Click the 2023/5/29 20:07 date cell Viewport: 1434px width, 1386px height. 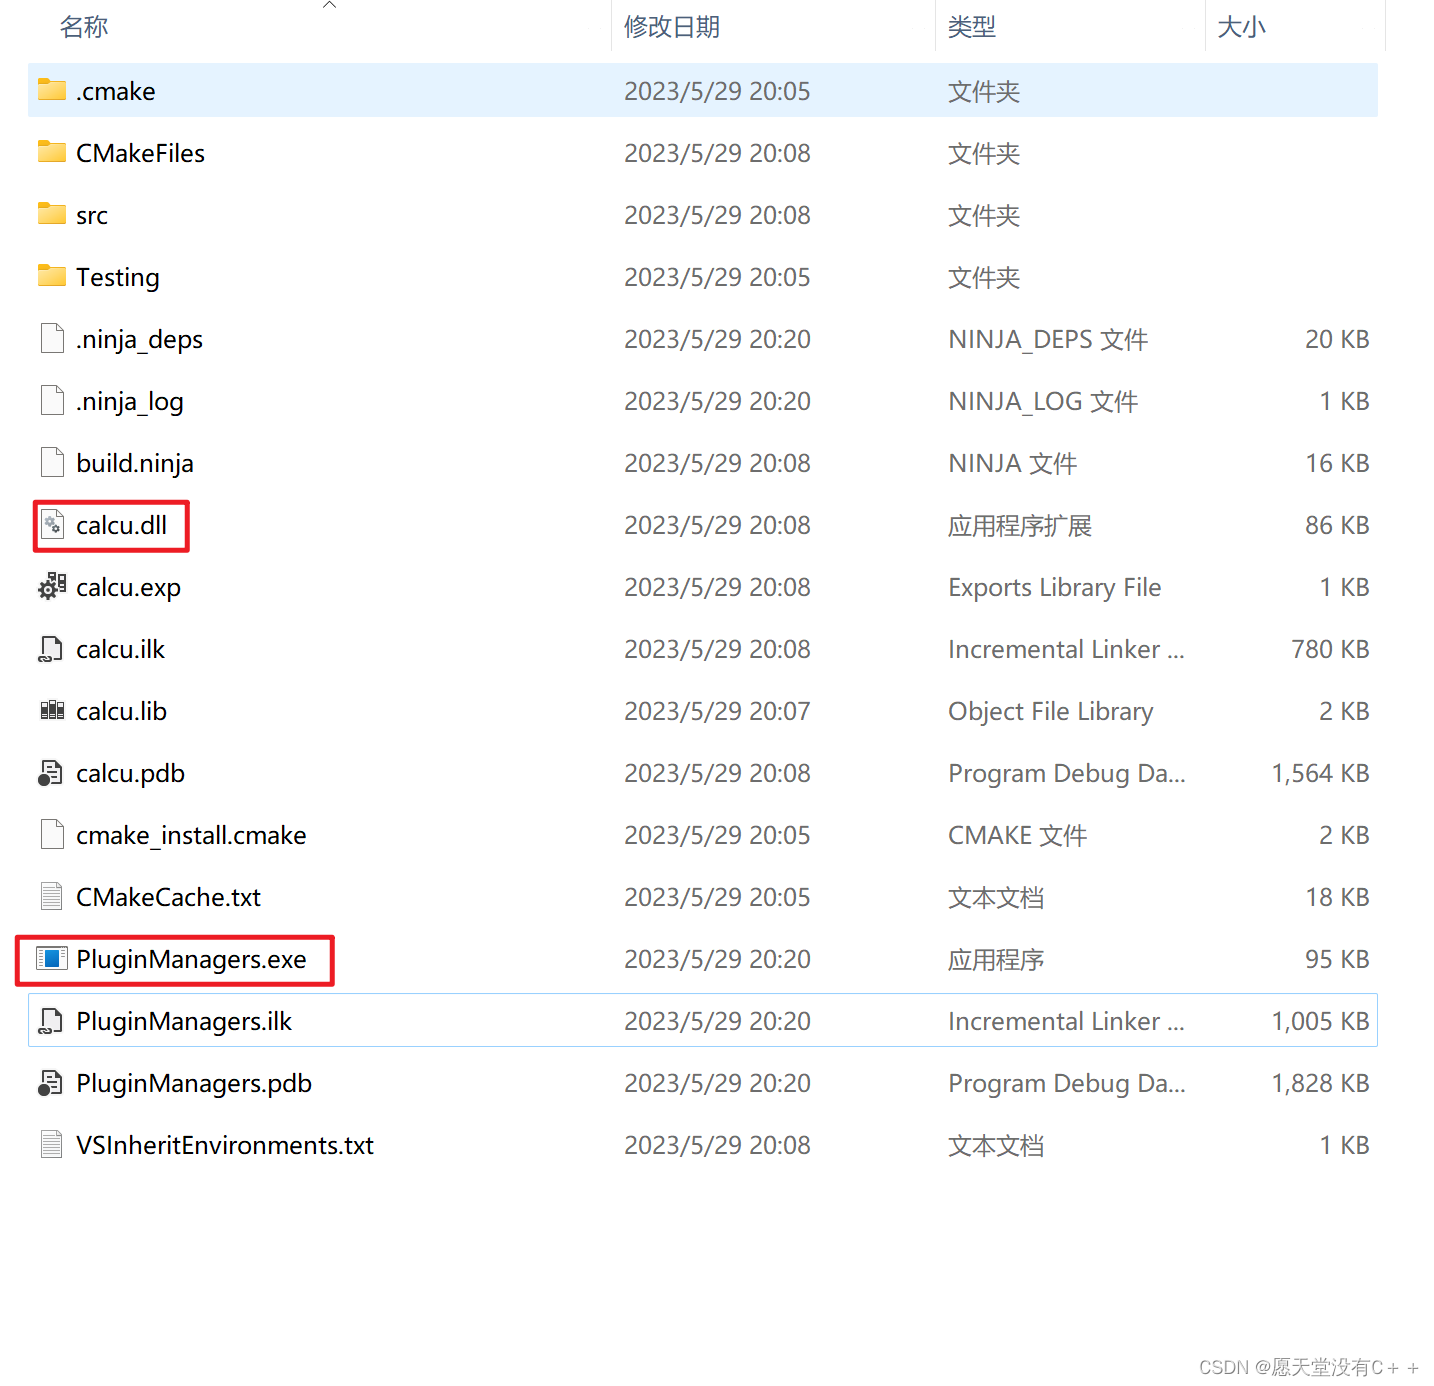[x=717, y=711]
